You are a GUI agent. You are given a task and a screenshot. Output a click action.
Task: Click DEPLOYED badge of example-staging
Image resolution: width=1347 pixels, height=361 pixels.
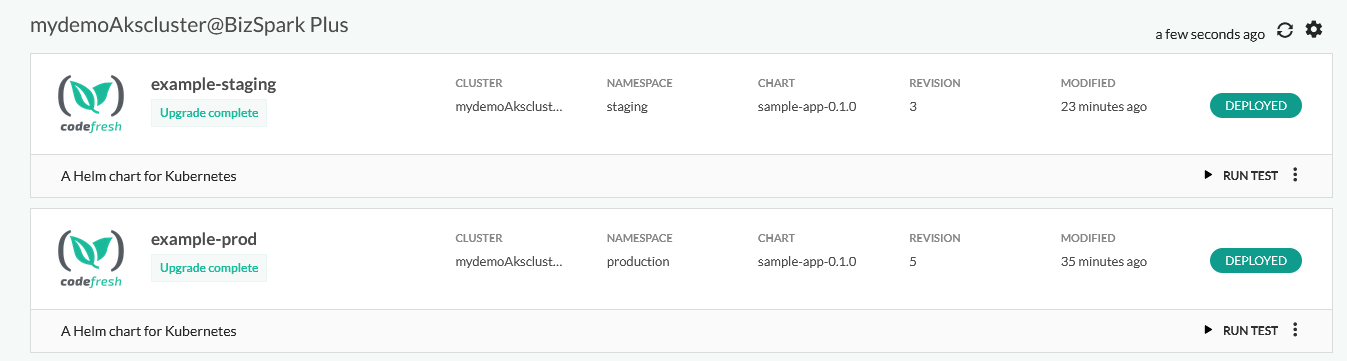[x=1256, y=106]
